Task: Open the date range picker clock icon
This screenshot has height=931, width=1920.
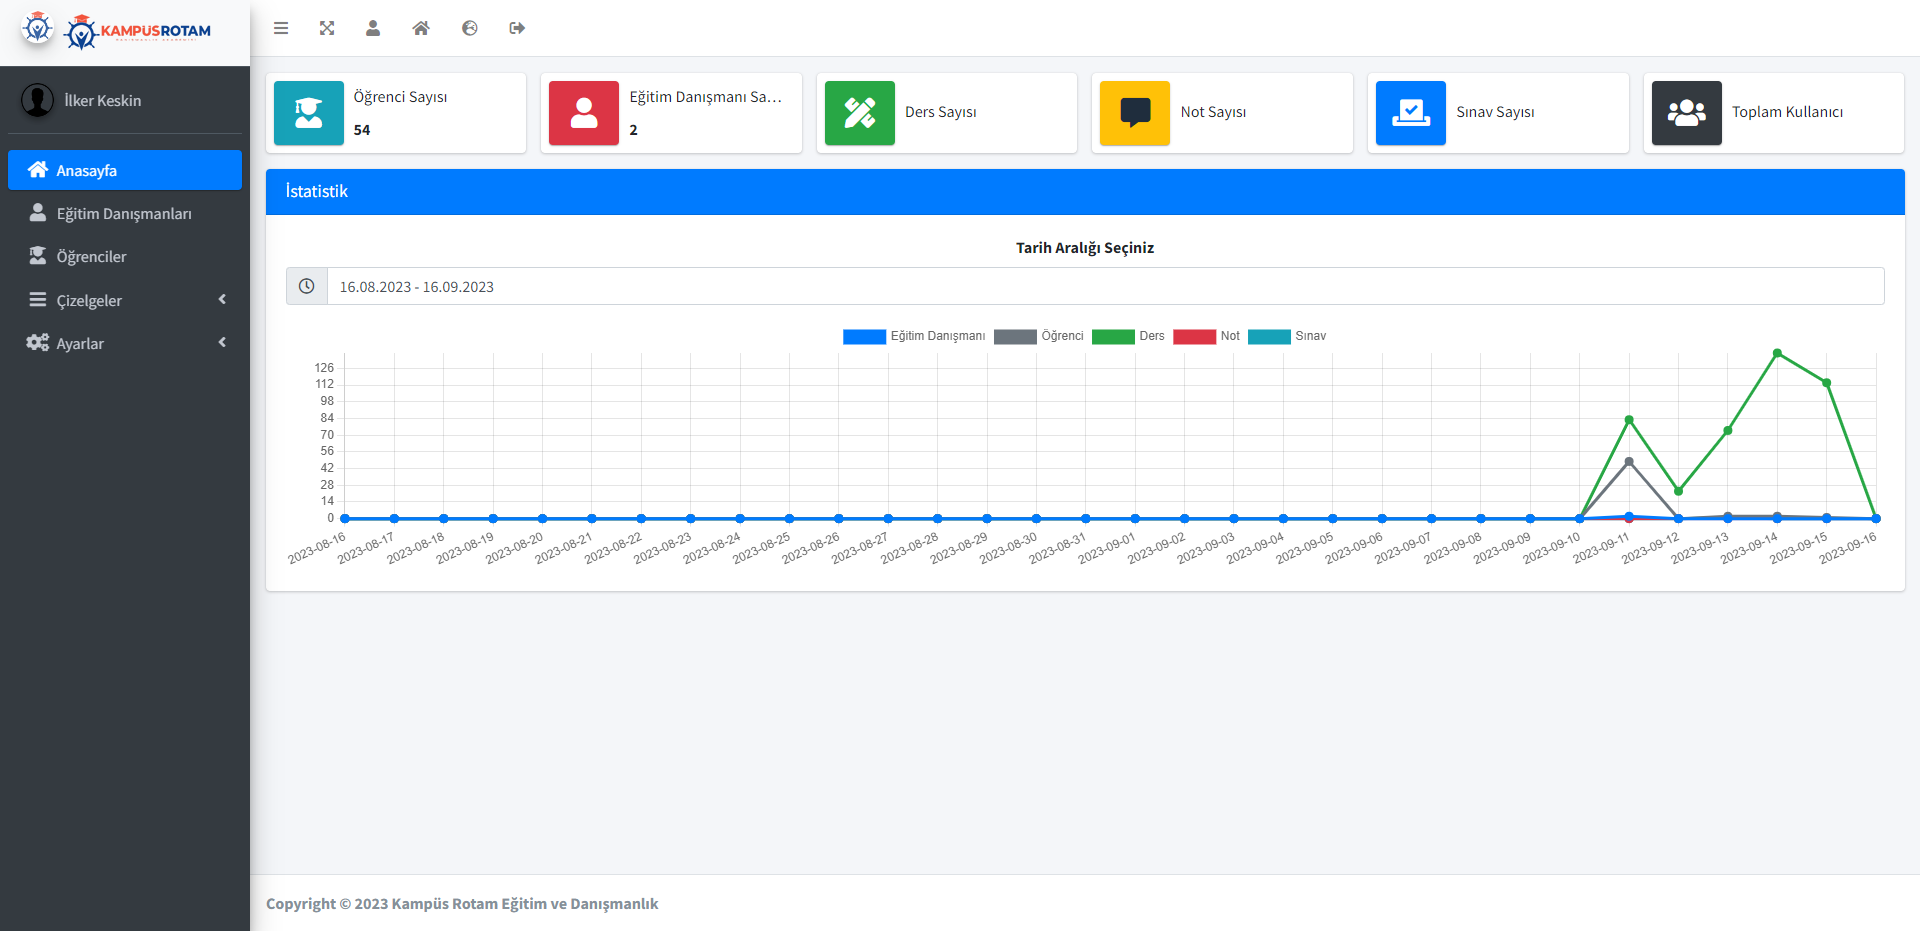Action: tap(307, 286)
